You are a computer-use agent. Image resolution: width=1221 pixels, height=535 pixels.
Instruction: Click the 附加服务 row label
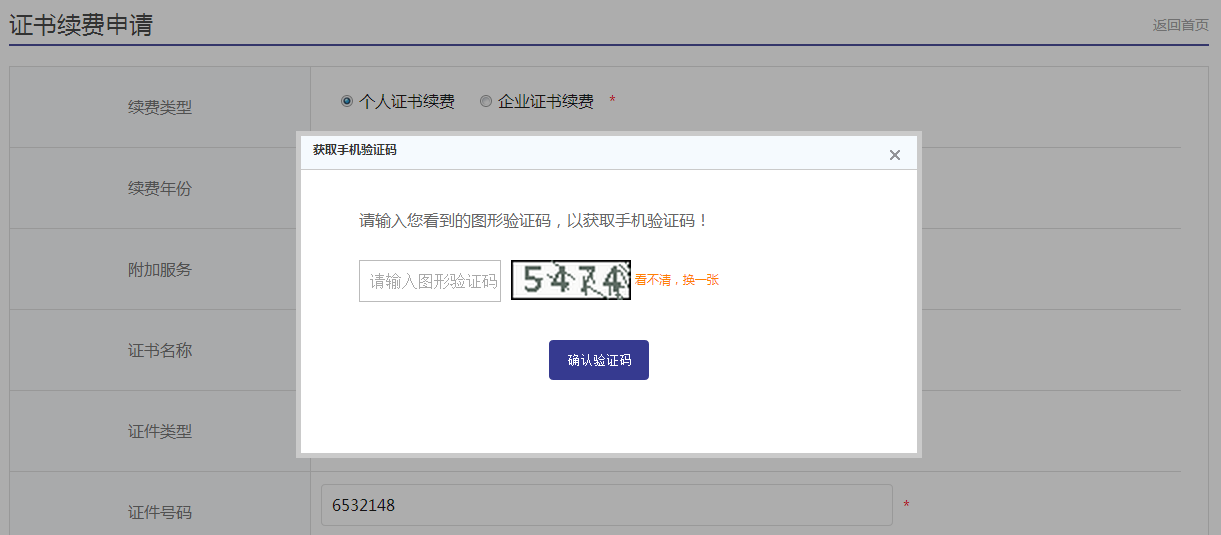[x=160, y=269]
